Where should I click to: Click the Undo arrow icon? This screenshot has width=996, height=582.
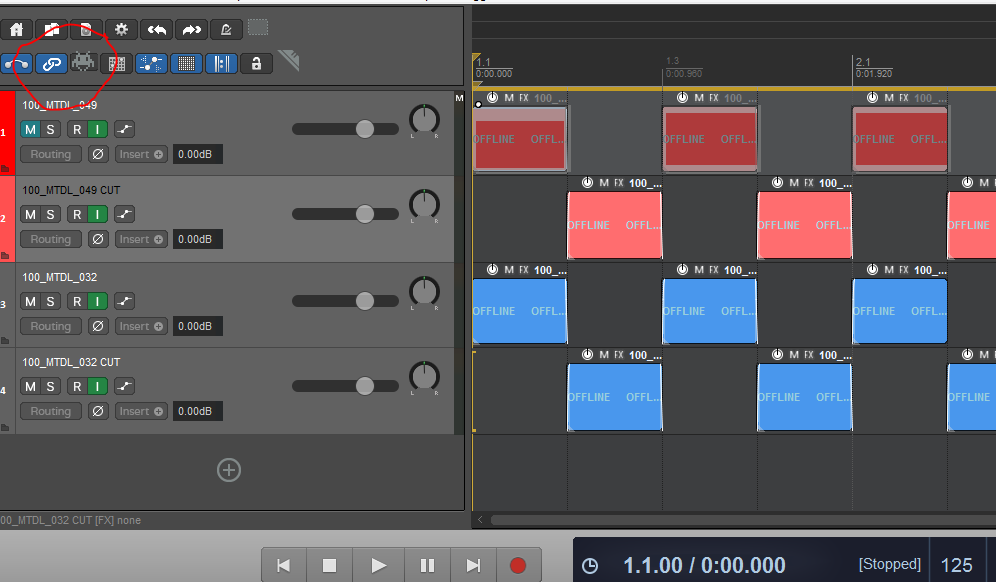click(156, 29)
